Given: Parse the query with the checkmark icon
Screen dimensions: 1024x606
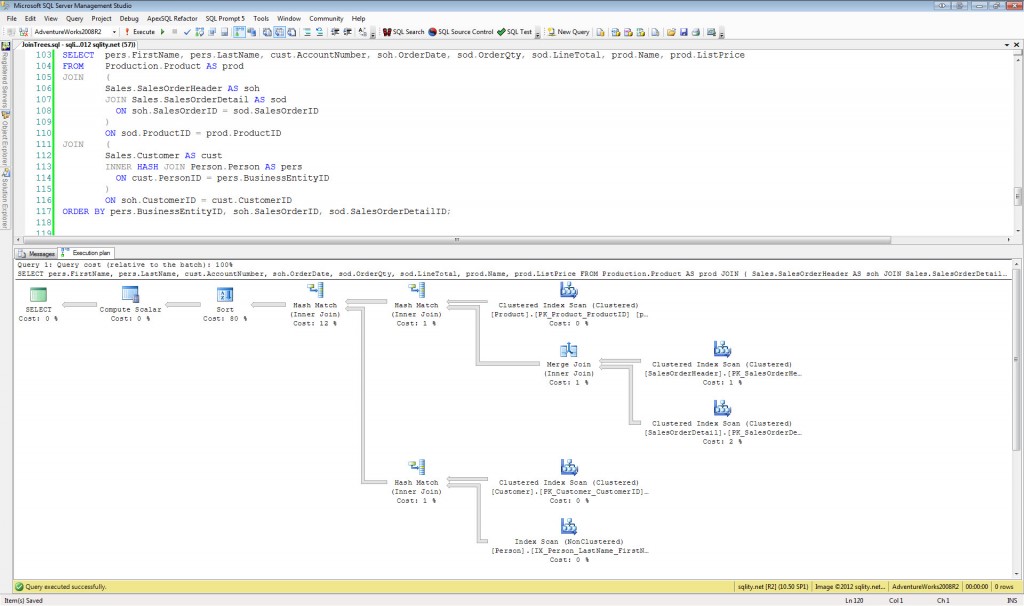Looking at the screenshot, I should point(187,31).
